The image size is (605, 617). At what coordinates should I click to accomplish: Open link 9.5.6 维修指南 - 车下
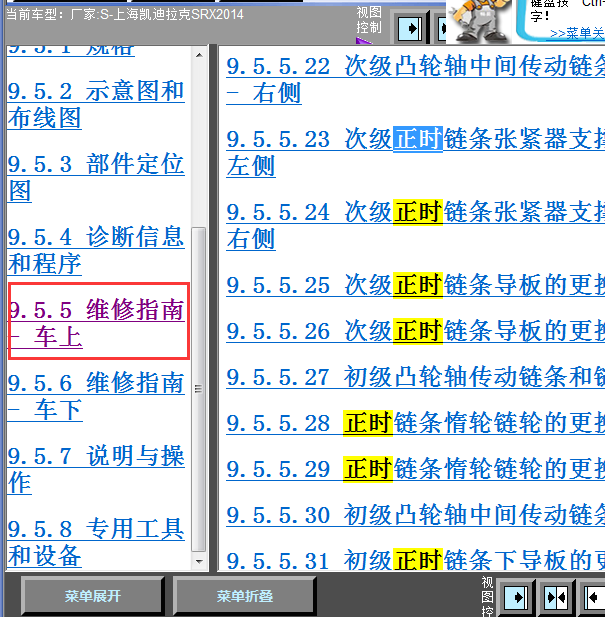(96, 396)
